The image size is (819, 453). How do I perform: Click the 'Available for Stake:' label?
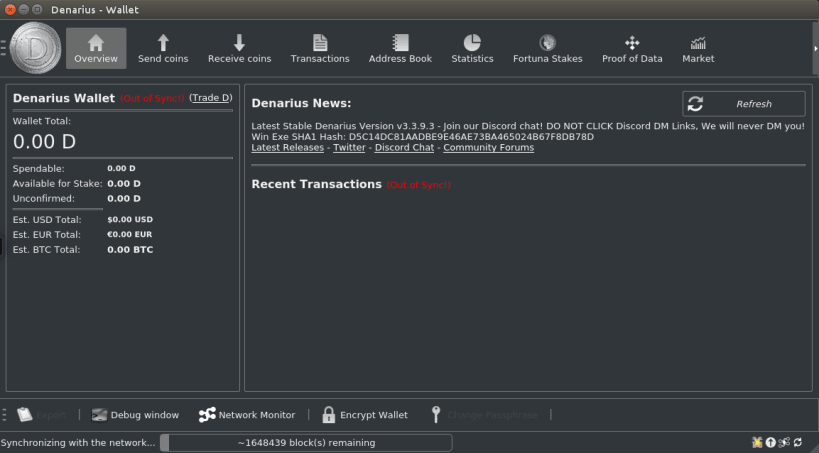click(57, 183)
